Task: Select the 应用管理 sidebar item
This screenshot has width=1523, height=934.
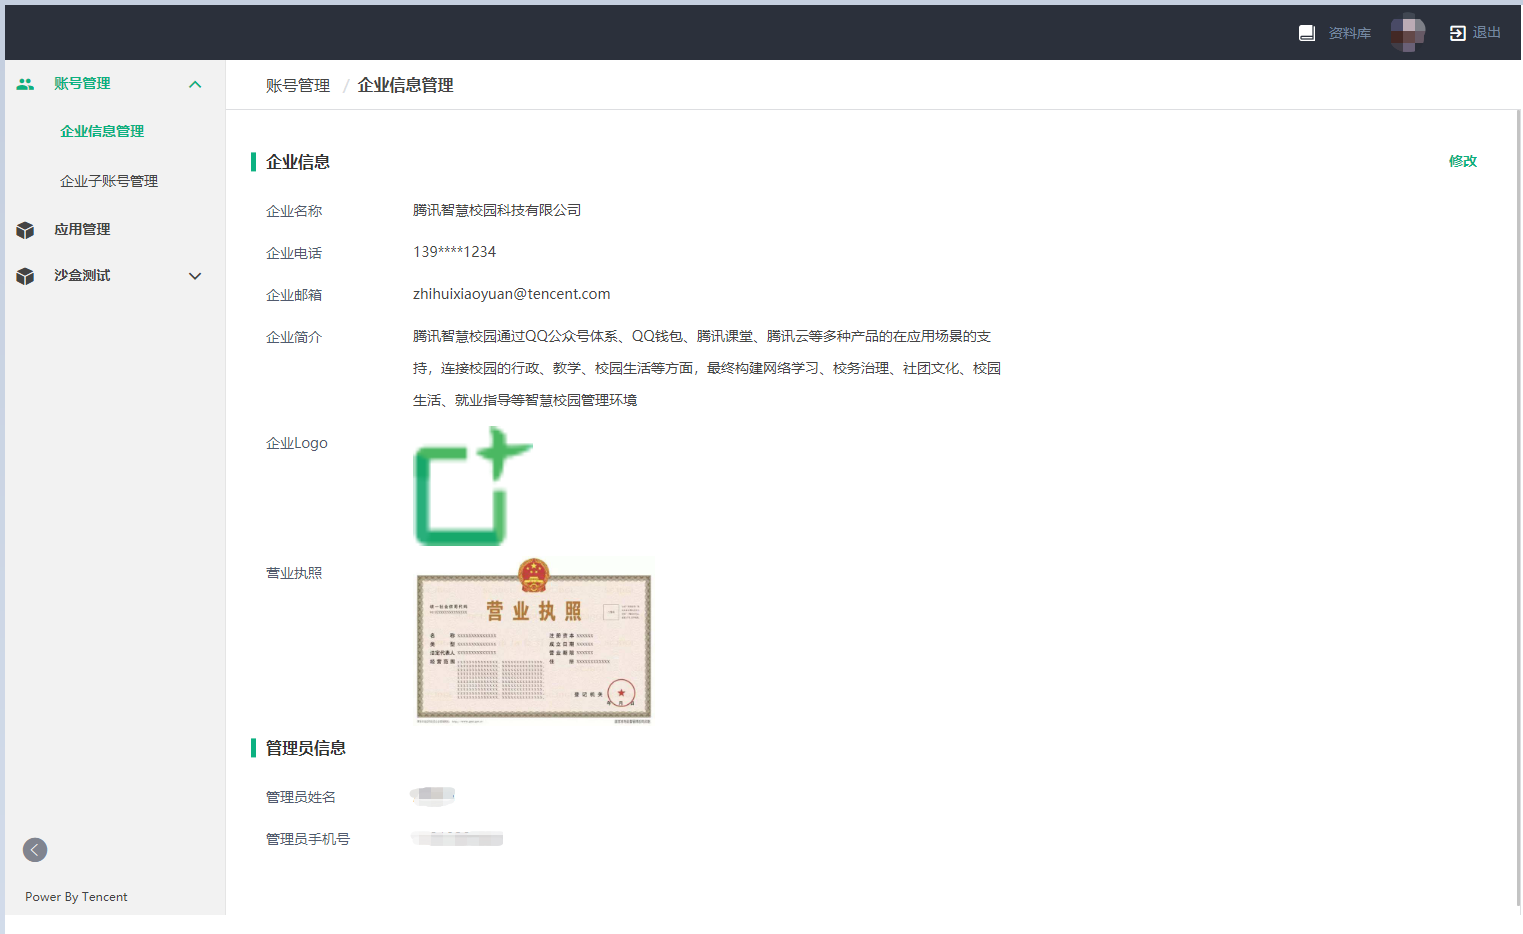Action: tap(82, 229)
